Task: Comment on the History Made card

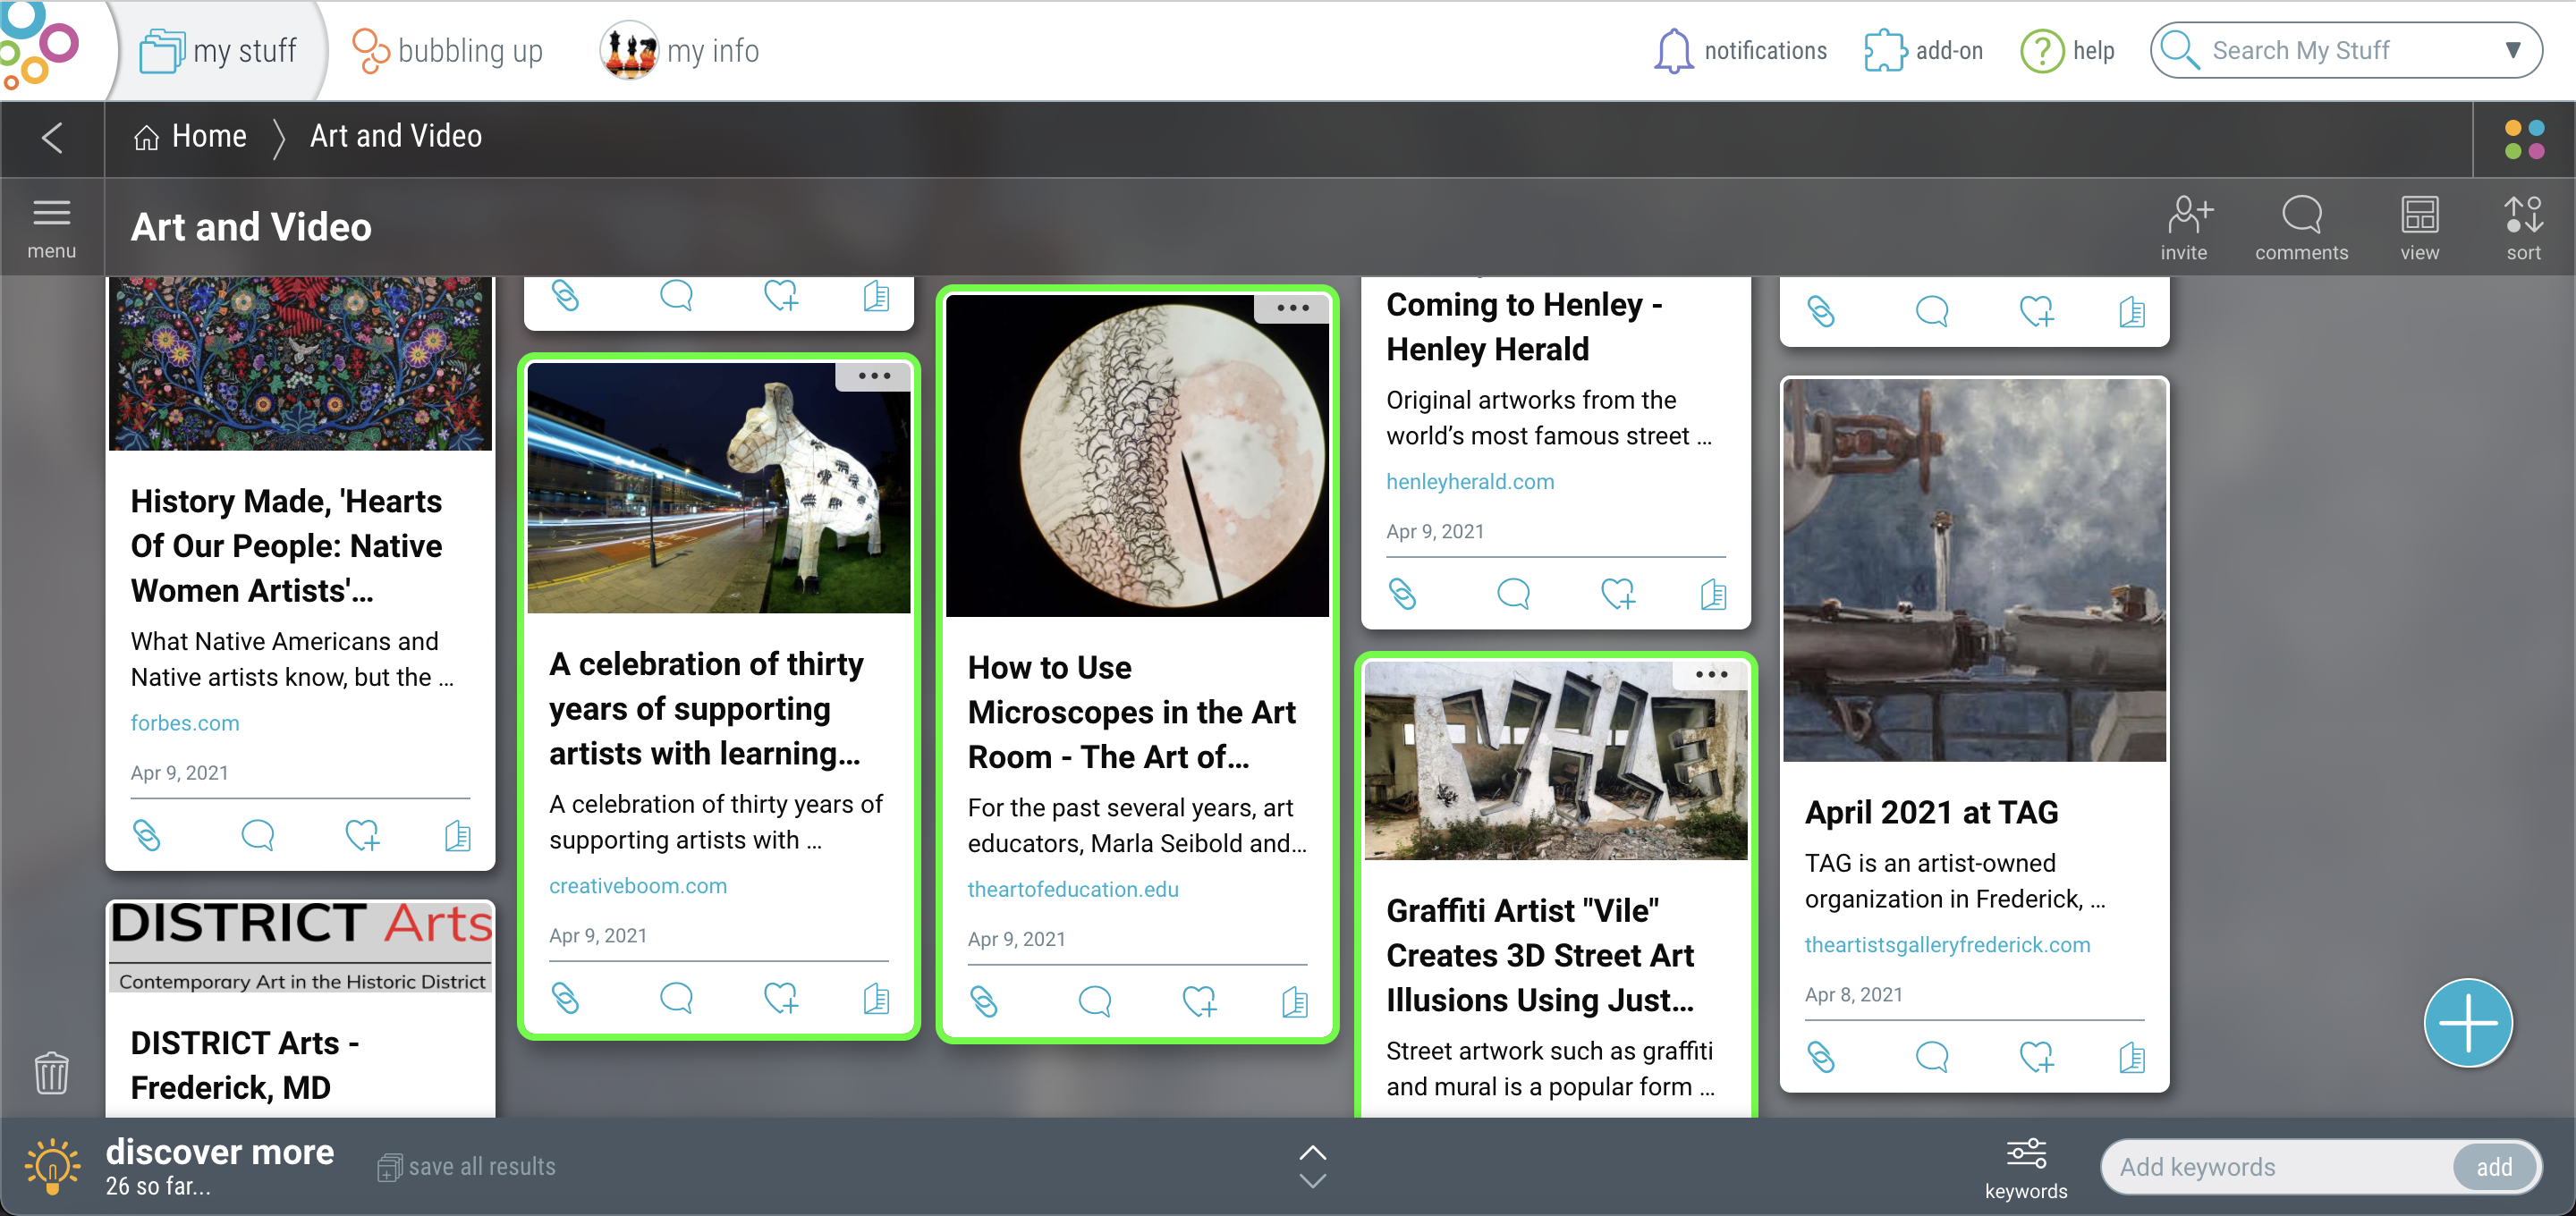Action: tap(257, 834)
